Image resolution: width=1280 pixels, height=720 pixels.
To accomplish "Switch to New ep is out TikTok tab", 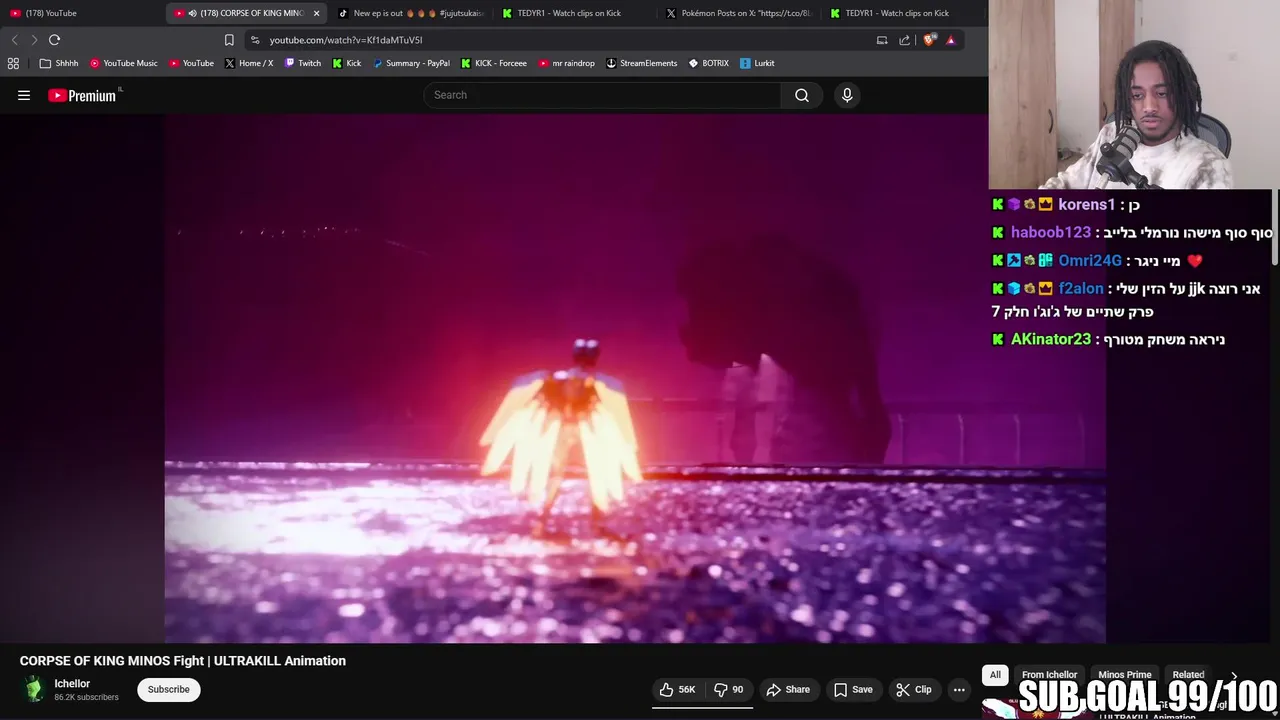I will click(410, 13).
